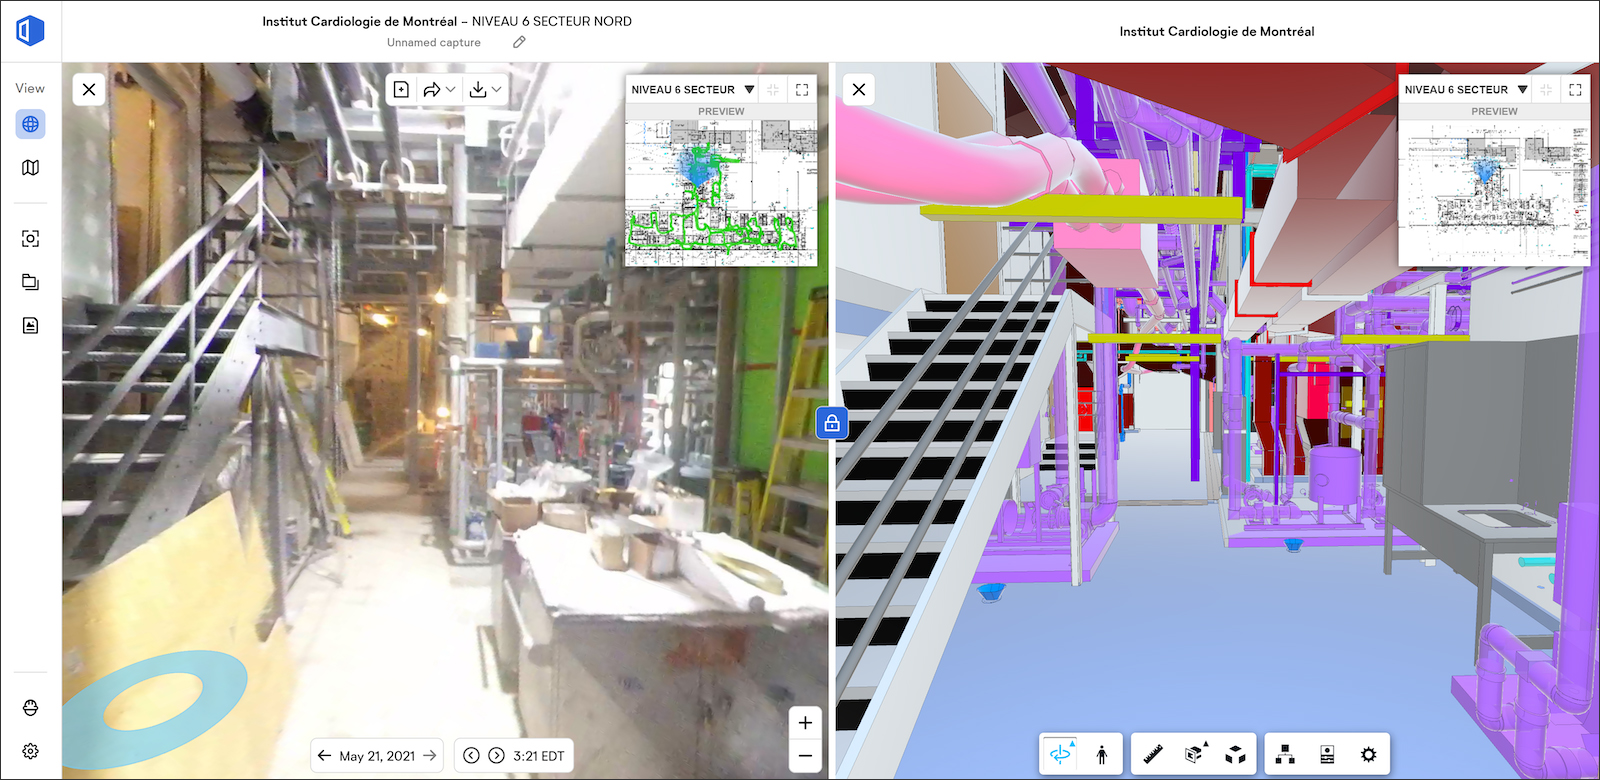Open the download options dropdown

point(485,90)
